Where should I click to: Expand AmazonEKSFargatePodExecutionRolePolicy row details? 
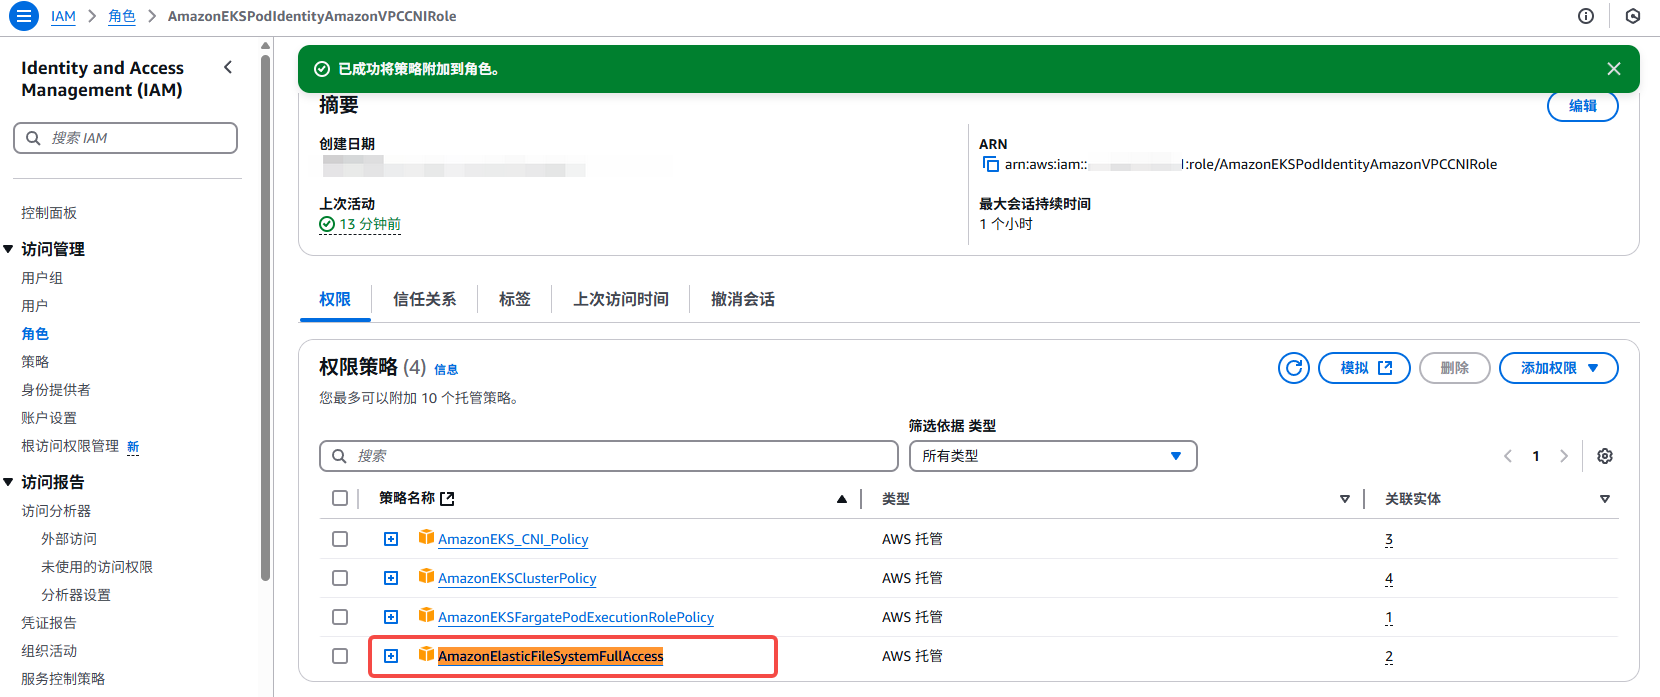coord(391,617)
